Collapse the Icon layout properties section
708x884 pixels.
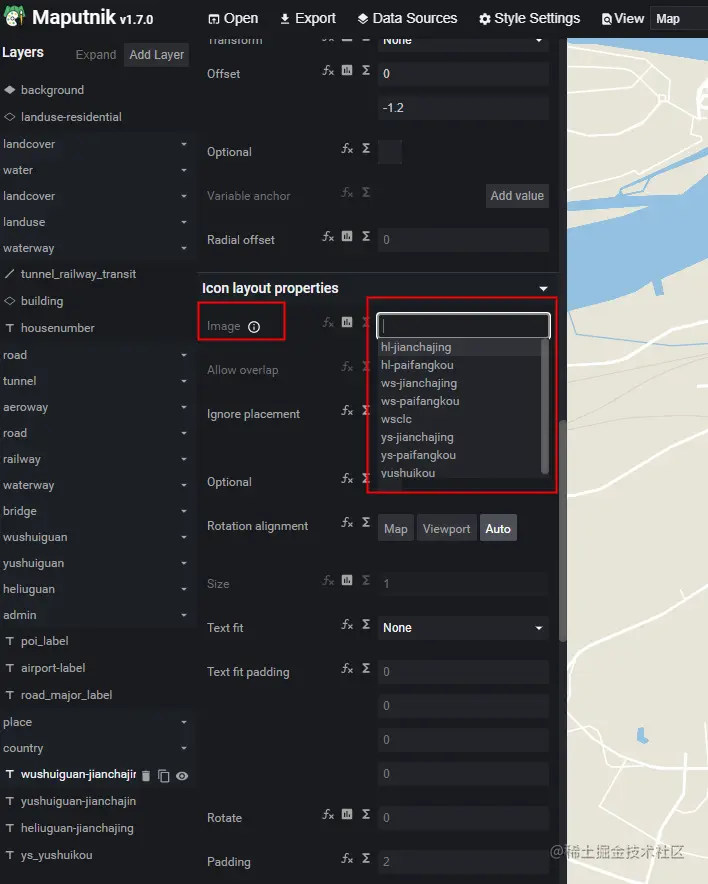click(543, 288)
